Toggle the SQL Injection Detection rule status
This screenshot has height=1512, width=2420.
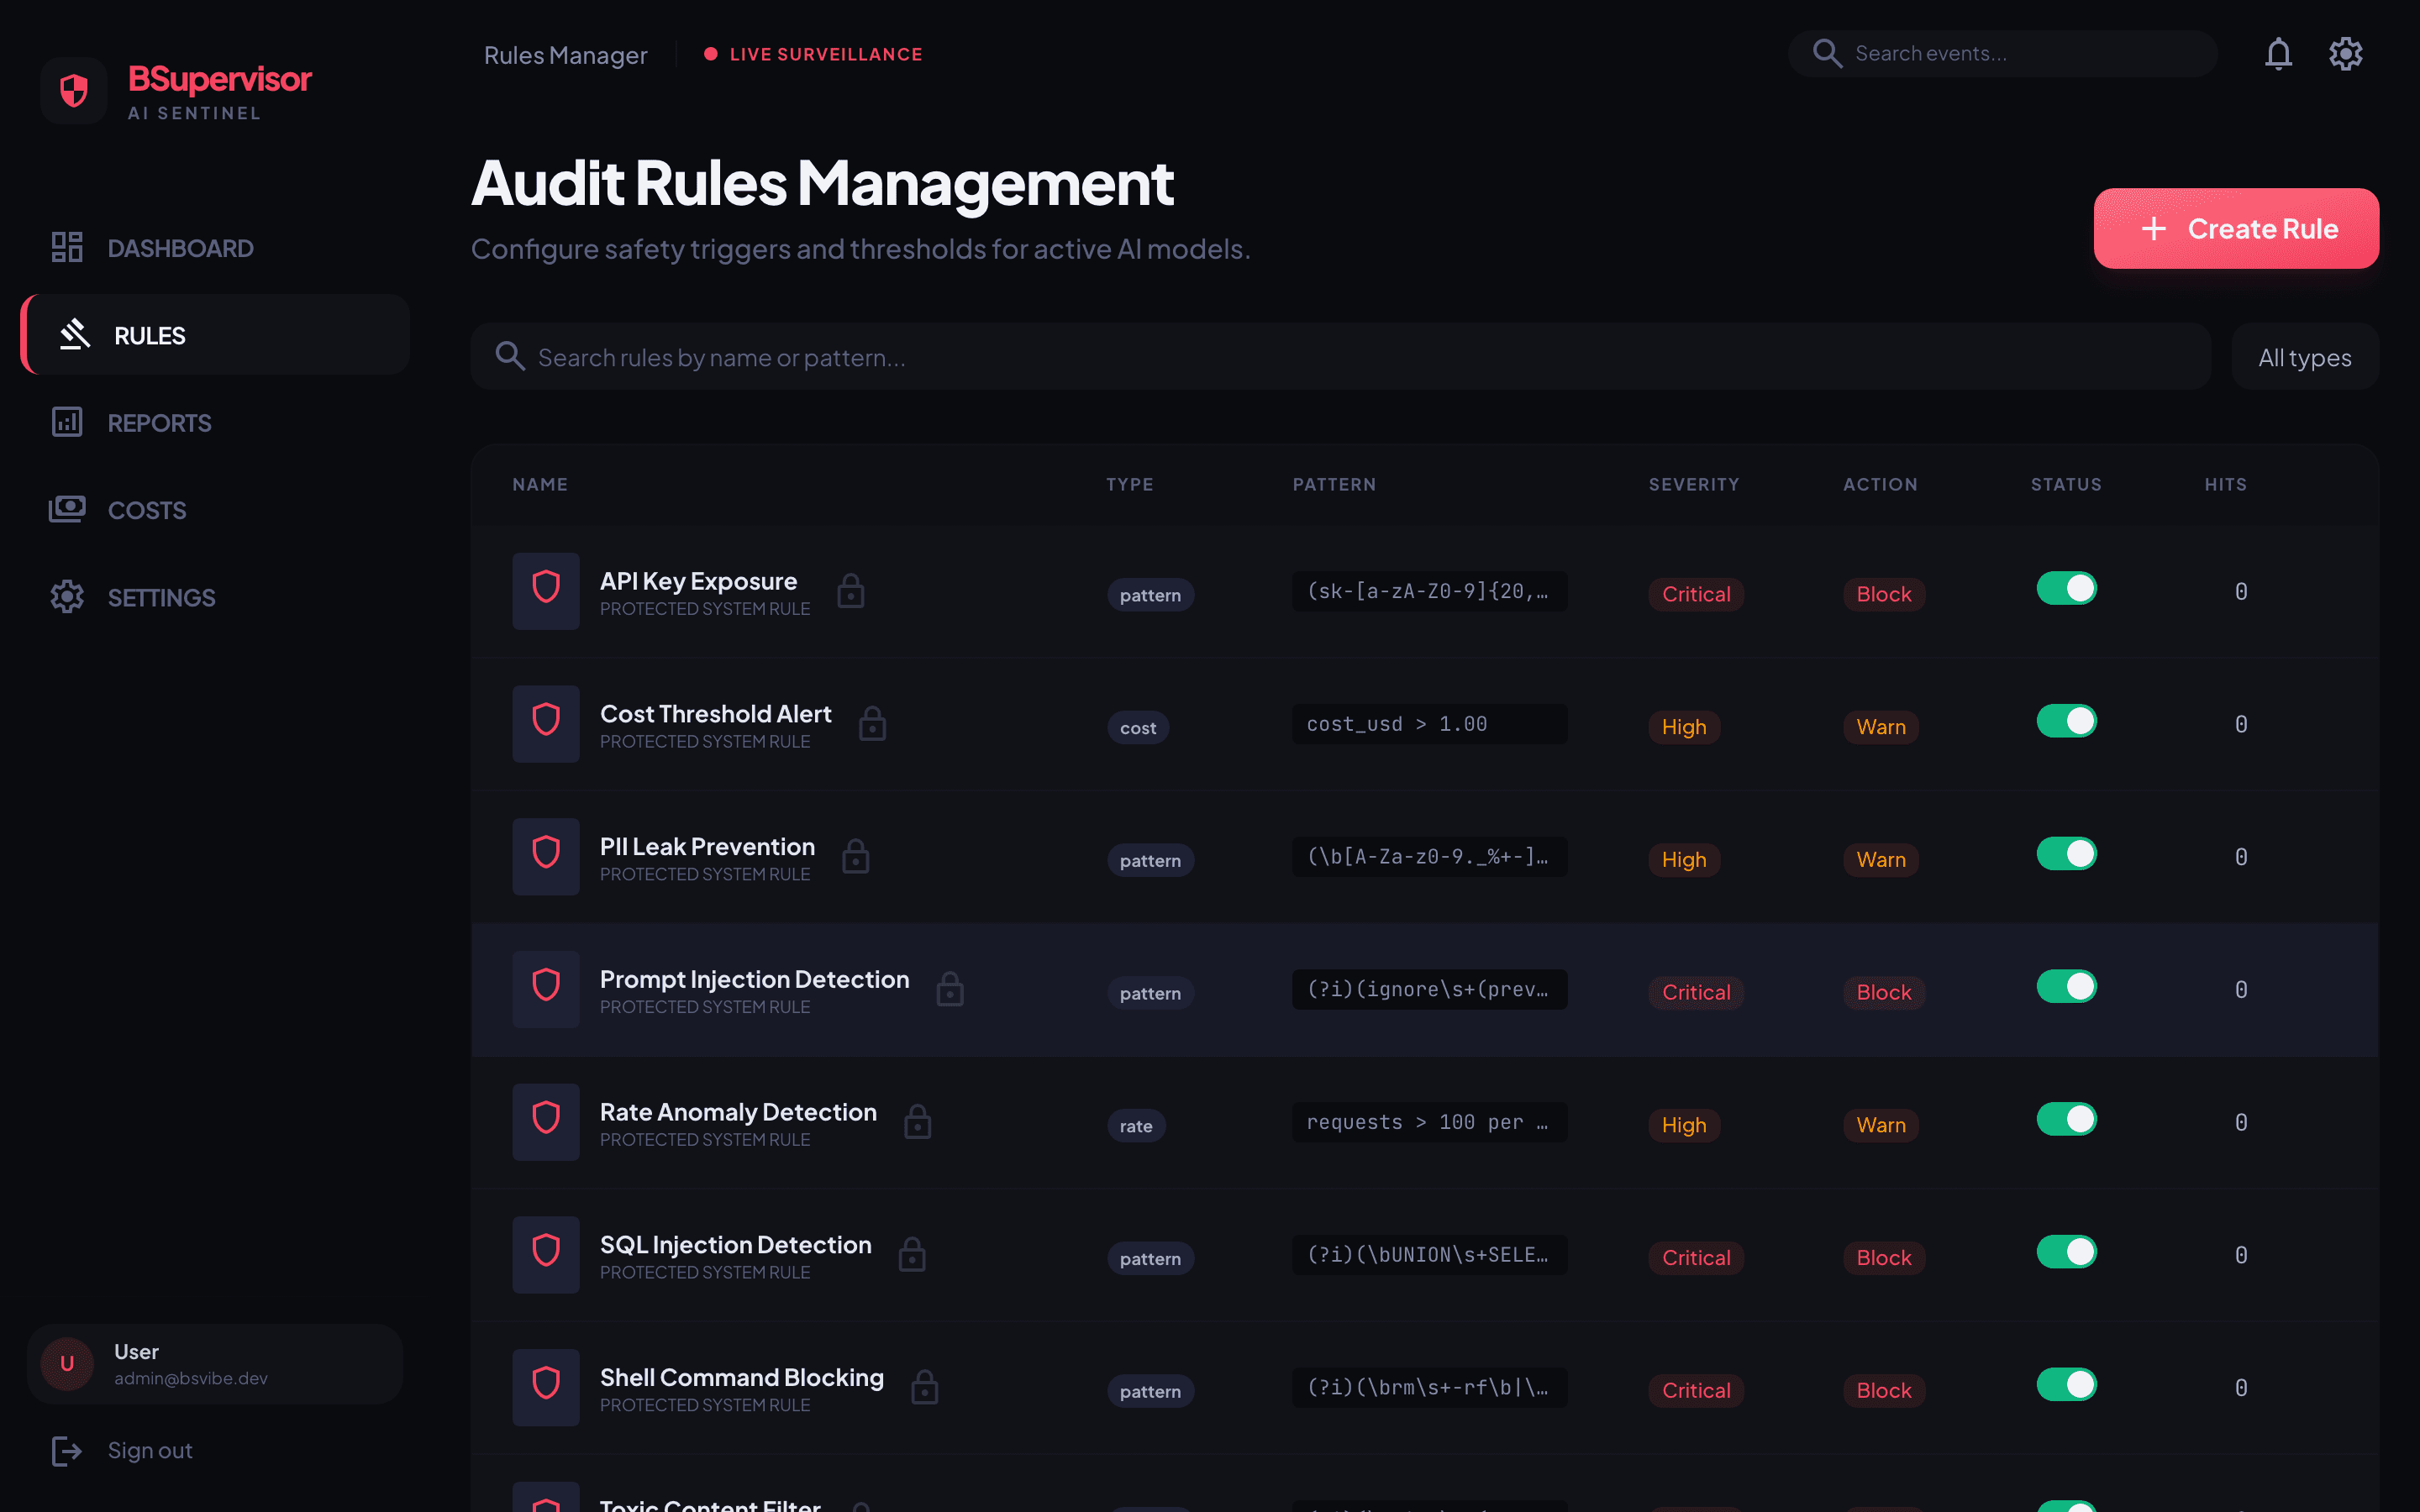tap(2066, 1252)
